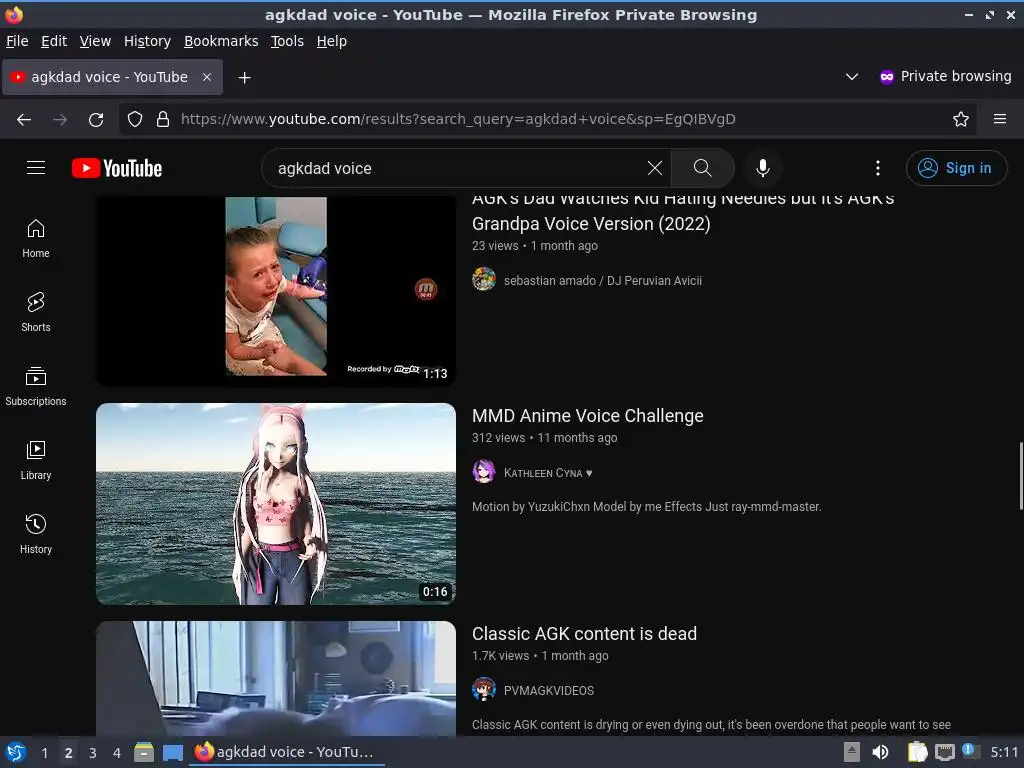Play the crying kid video thumbnail
Image resolution: width=1024 pixels, height=768 pixels.
tap(276, 291)
